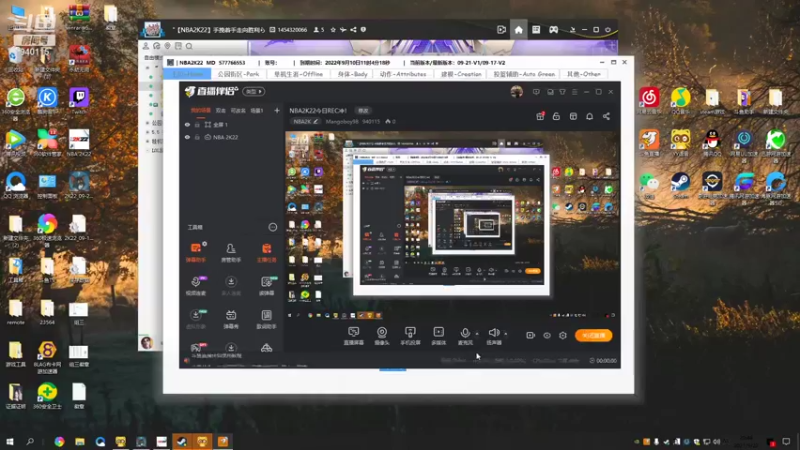
Task: Collapse the toolbox panel with the circle button
Action: tap(273, 227)
